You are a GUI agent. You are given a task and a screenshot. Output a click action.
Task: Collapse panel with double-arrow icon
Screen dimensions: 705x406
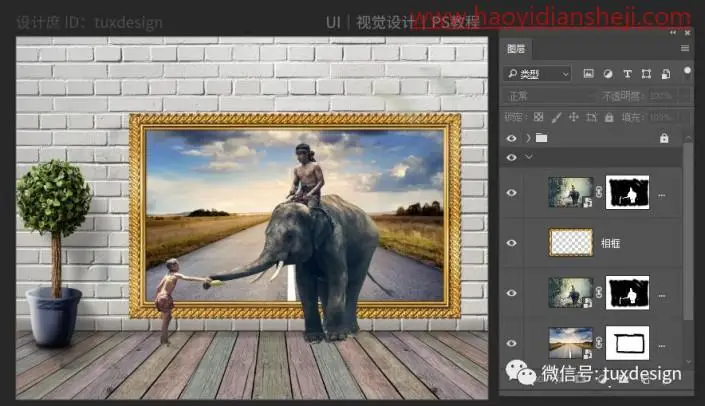coord(673,33)
